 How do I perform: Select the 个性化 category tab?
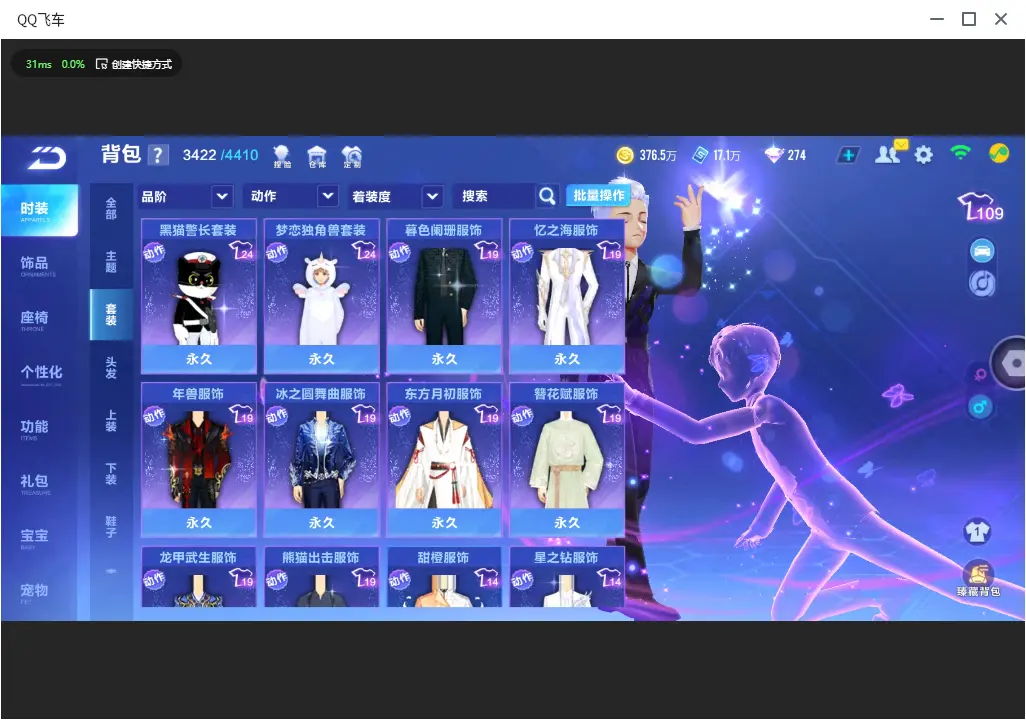pos(39,374)
